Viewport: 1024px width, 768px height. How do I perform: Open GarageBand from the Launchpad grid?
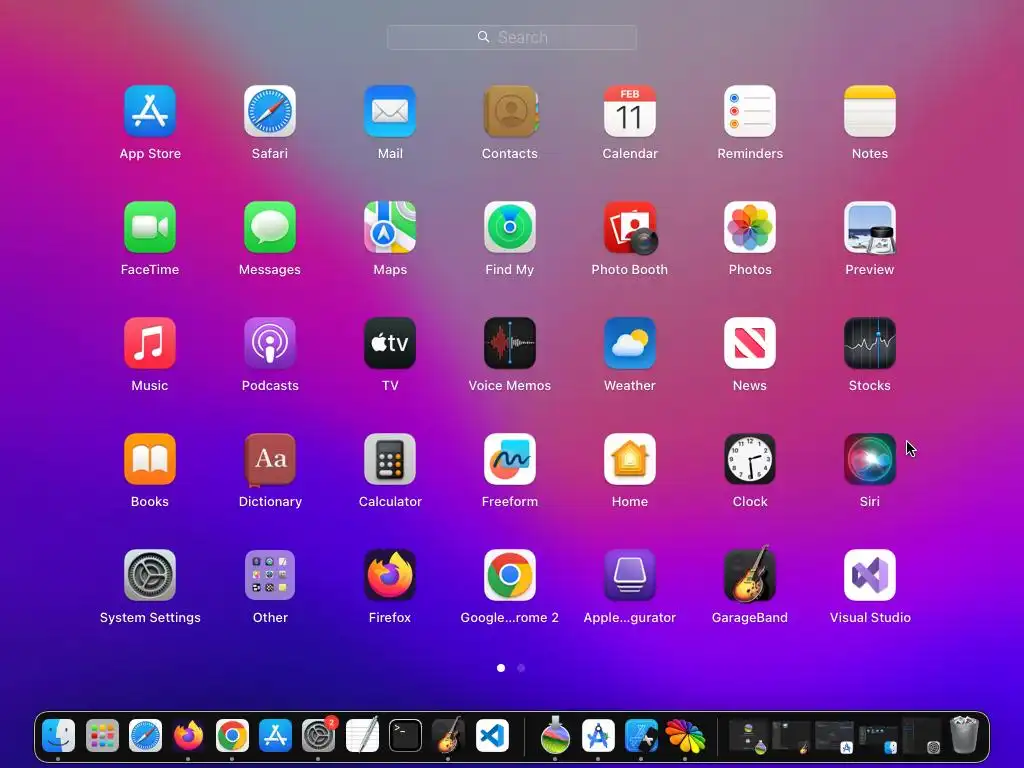750,573
